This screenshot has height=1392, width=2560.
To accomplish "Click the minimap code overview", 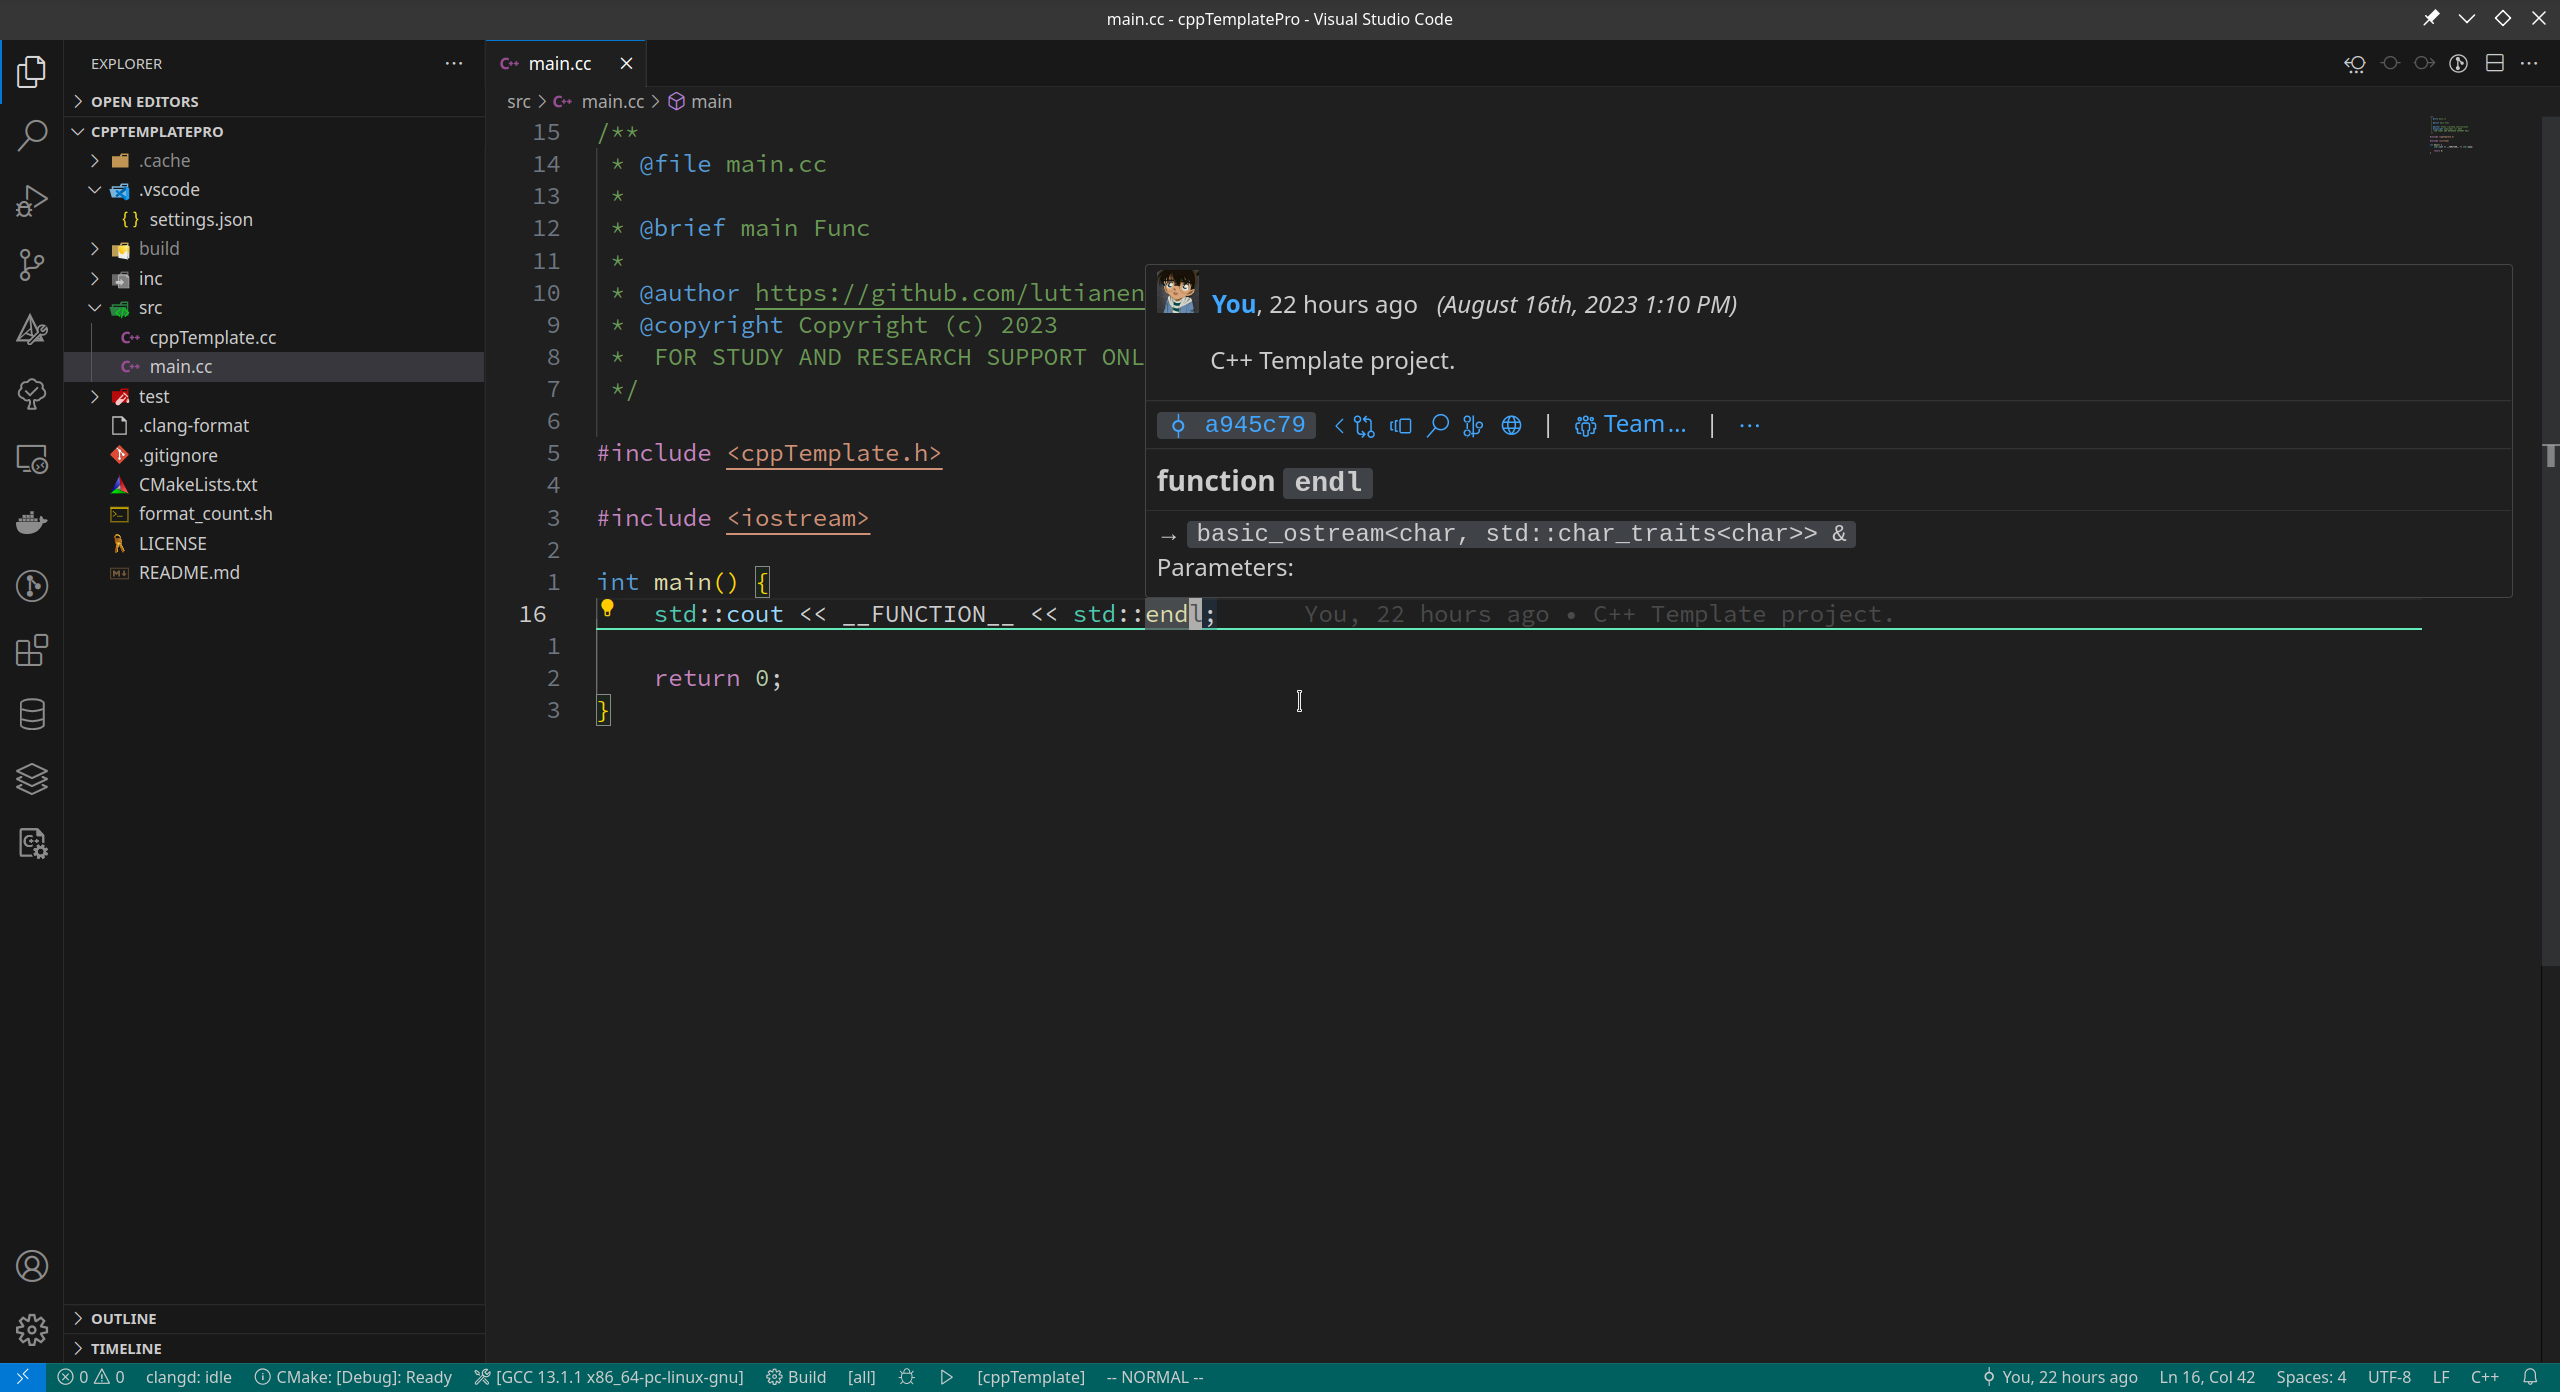I will click(x=2452, y=134).
